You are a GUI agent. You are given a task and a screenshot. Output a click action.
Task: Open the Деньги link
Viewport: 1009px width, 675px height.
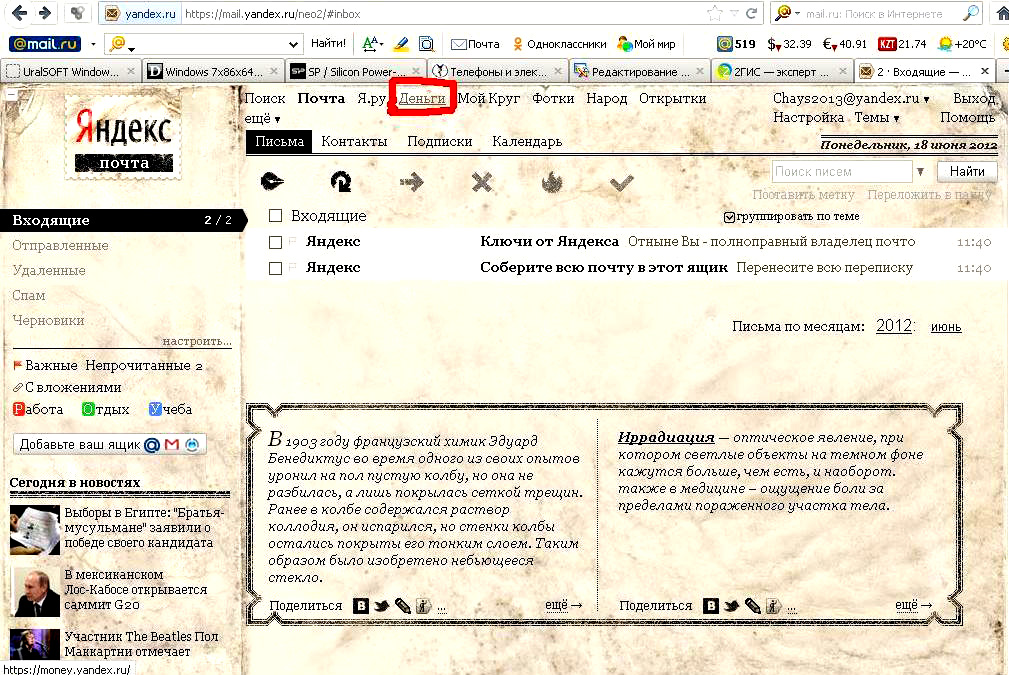[422, 98]
